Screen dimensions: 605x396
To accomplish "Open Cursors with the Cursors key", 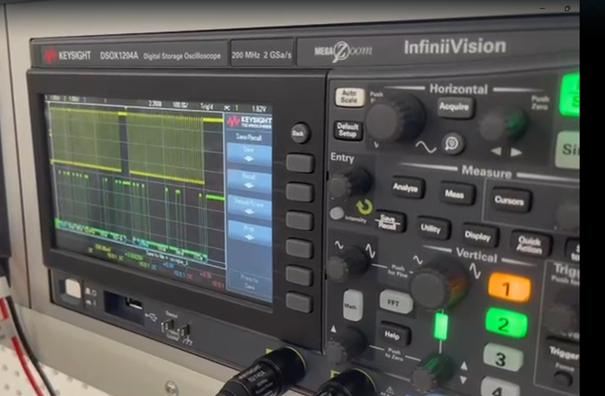I will click(510, 200).
